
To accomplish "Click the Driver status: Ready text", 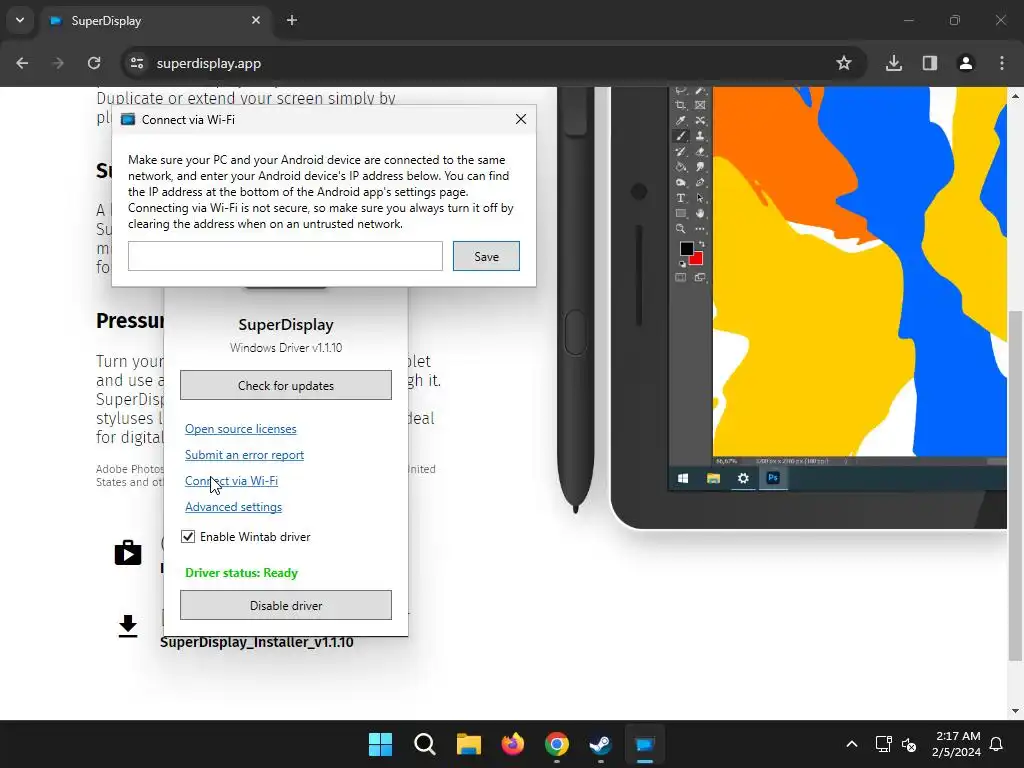I will point(242,573).
